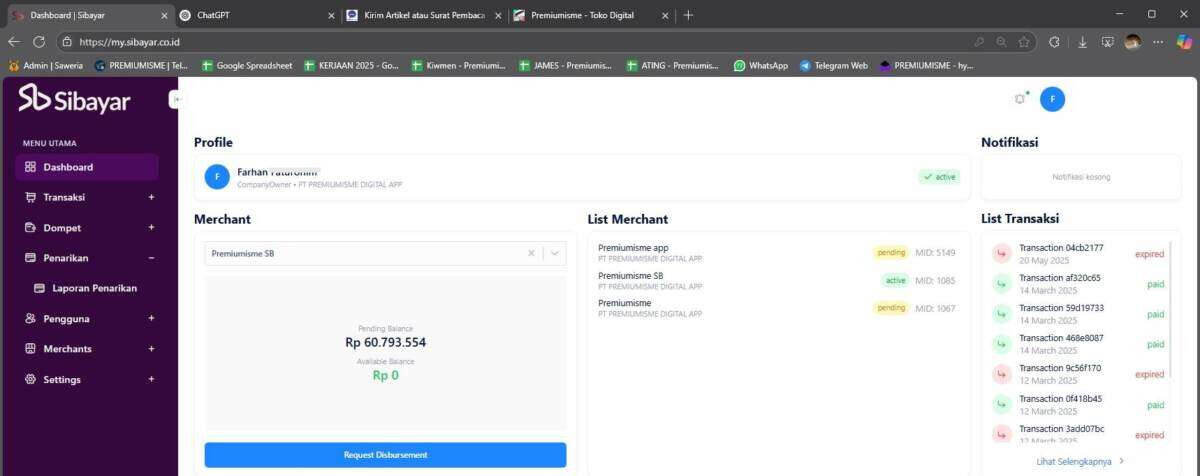
Task: View site info lock icon in address bar
Action: [x=67, y=42]
